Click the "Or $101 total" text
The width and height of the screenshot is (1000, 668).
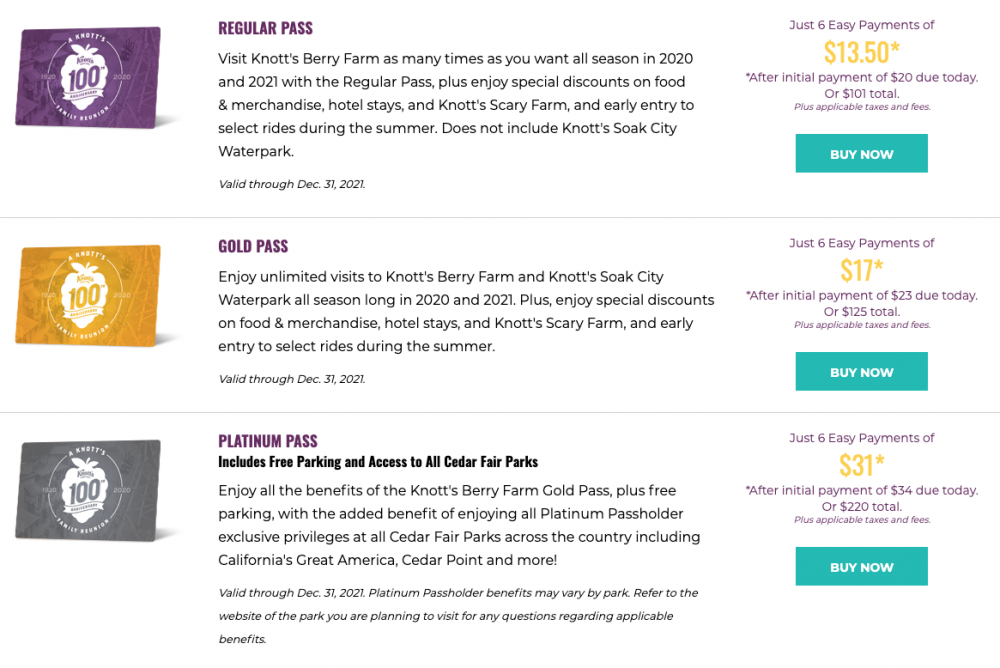pos(861,93)
